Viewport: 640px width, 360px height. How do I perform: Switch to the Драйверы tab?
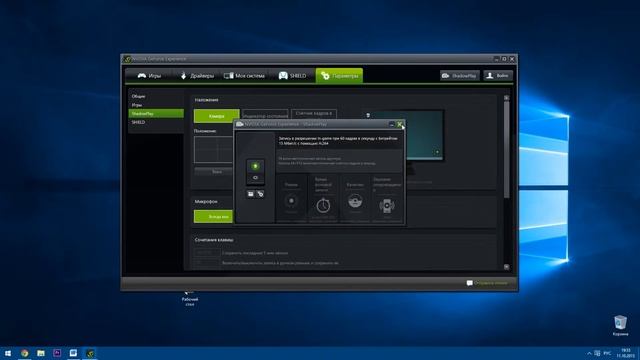click(x=197, y=76)
